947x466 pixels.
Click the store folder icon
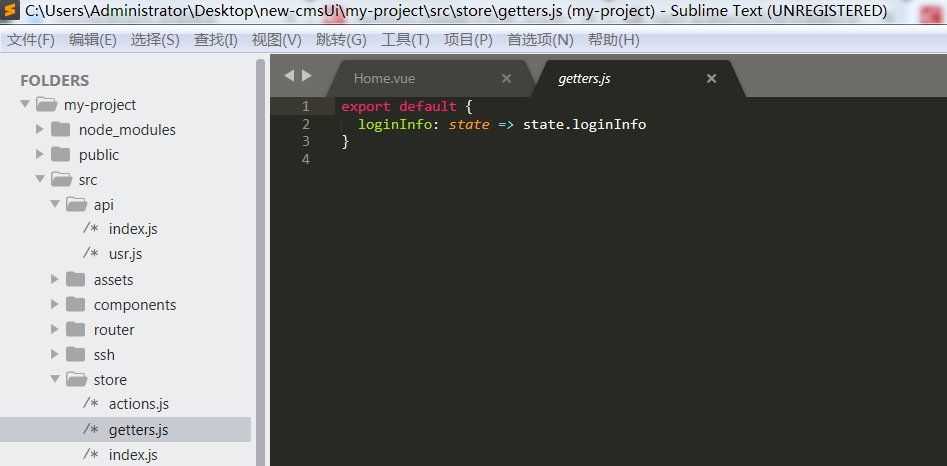(76, 379)
